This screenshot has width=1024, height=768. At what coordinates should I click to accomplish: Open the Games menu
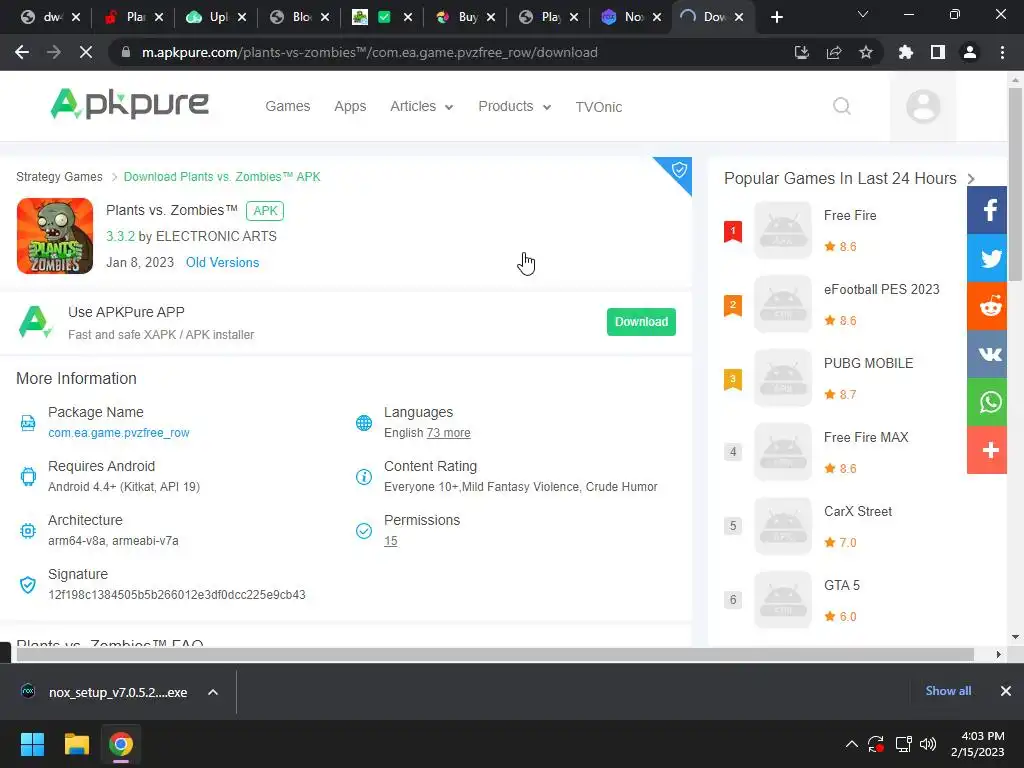287,106
